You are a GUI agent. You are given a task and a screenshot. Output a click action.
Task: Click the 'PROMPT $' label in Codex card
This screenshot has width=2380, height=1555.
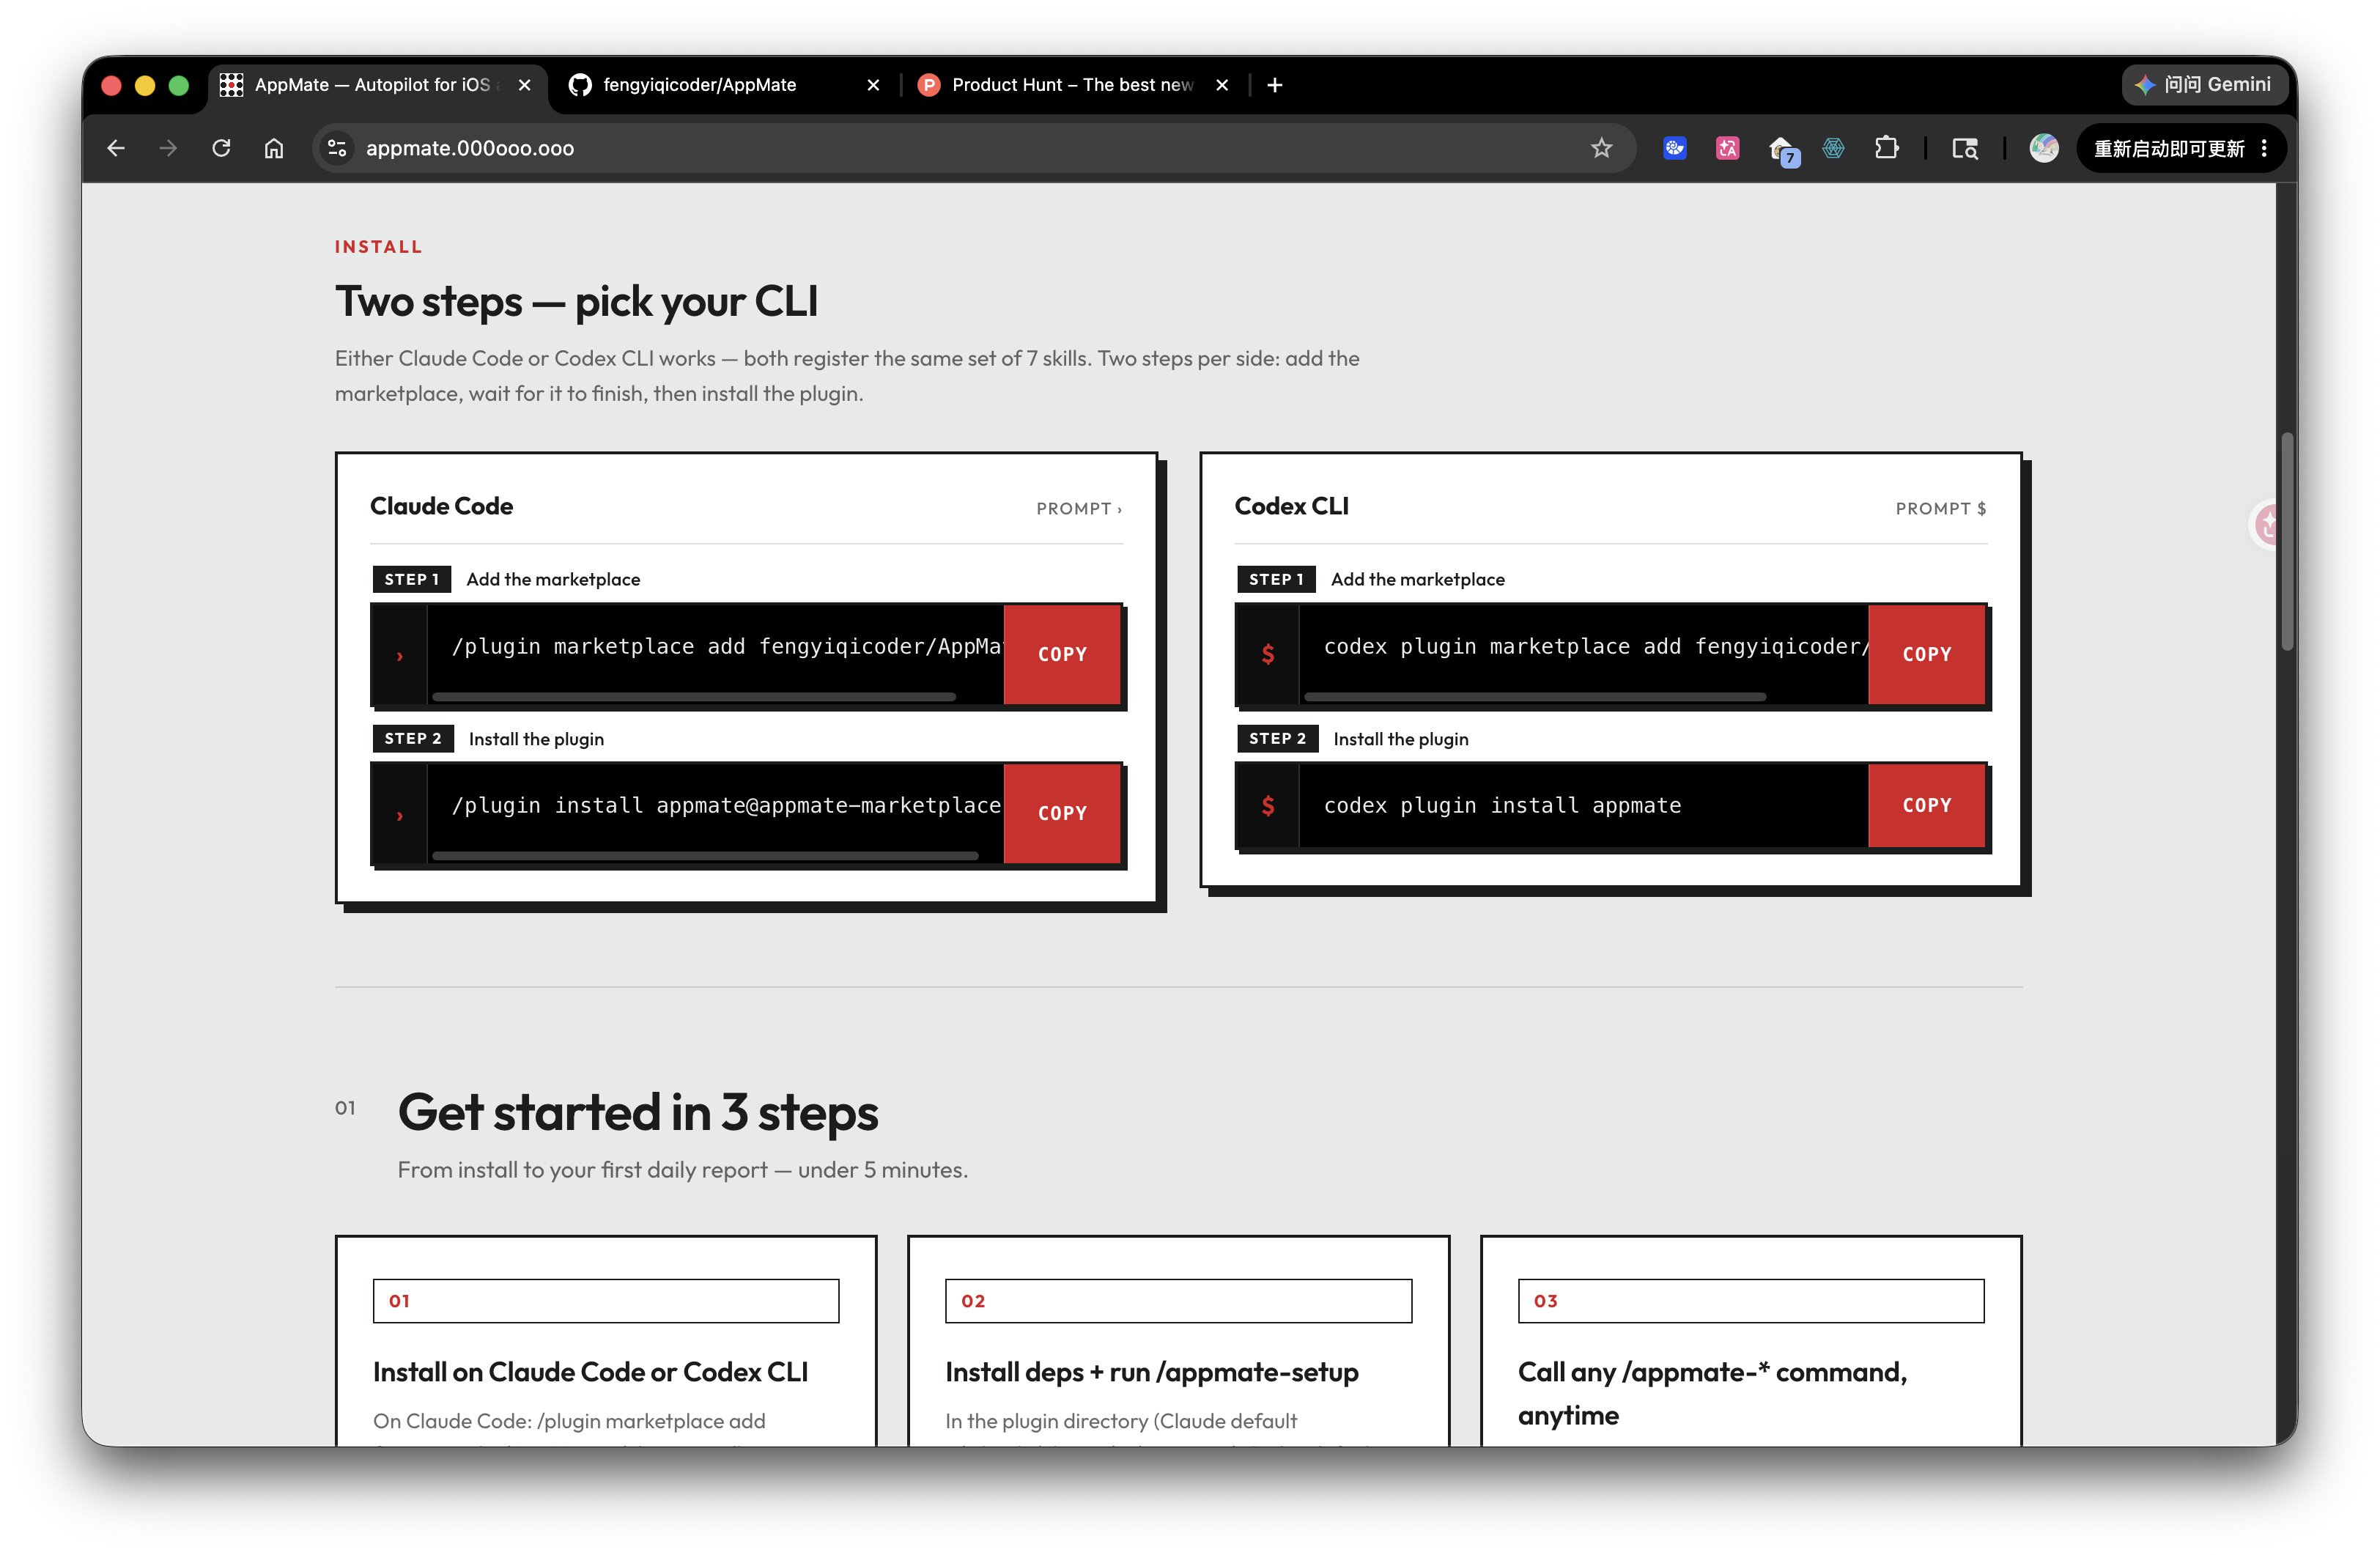(1941, 508)
